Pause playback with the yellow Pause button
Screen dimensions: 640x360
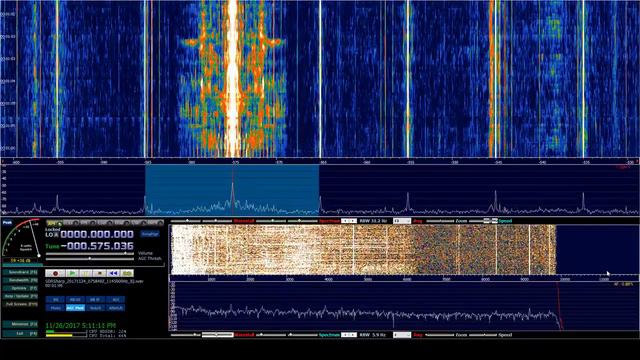tap(86, 273)
